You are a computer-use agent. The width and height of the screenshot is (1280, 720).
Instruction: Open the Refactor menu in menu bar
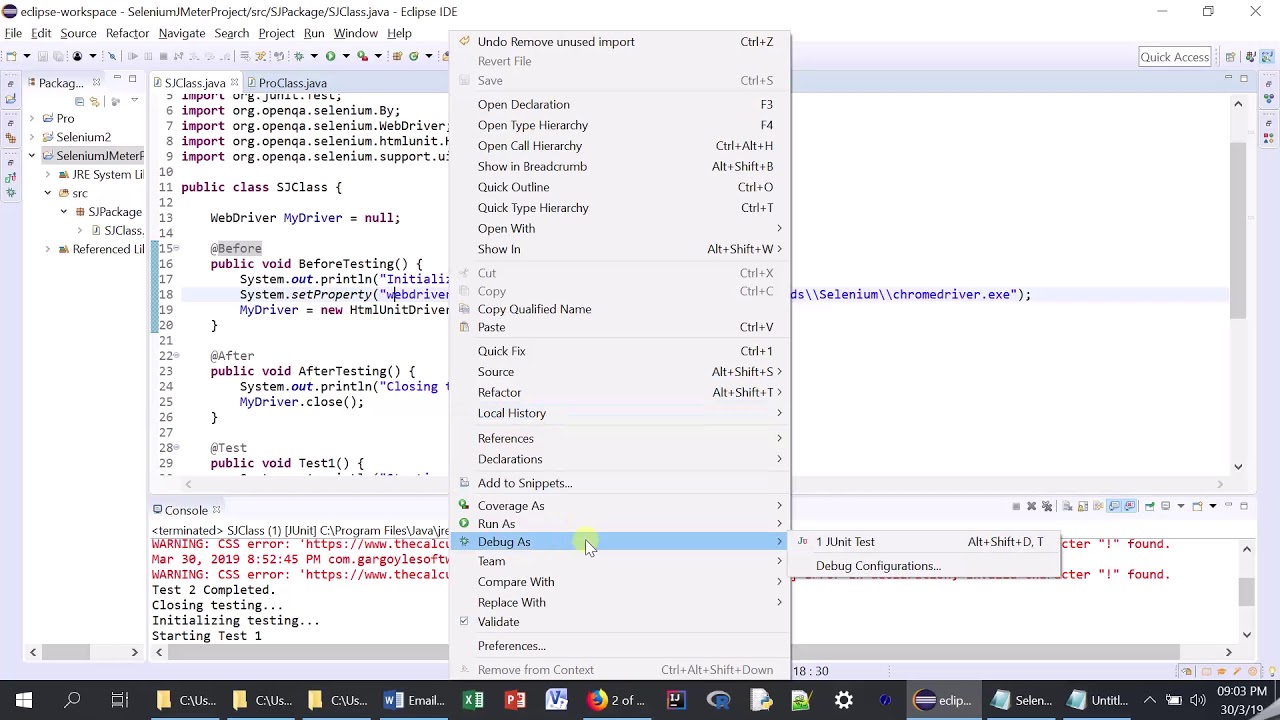(x=127, y=33)
